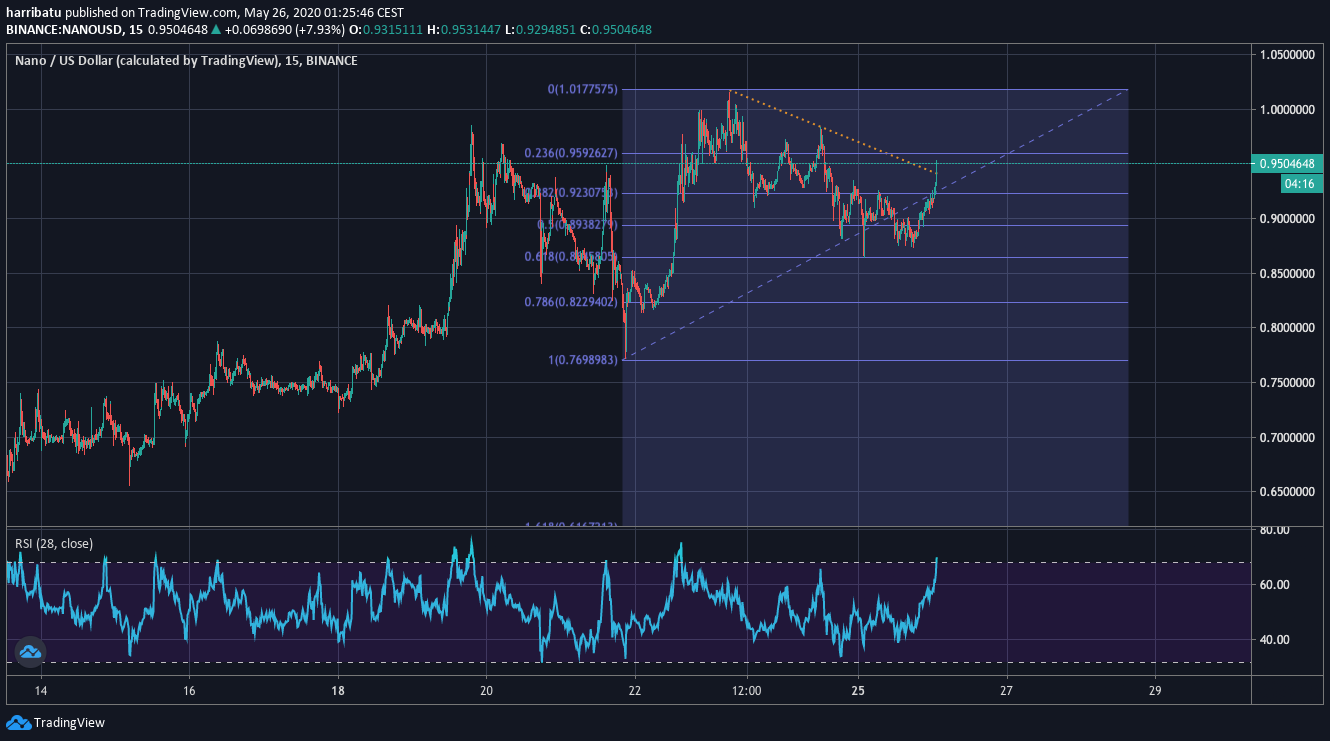Click the RSI axis value 80.00
The height and width of the screenshot is (741, 1330).
[1273, 530]
